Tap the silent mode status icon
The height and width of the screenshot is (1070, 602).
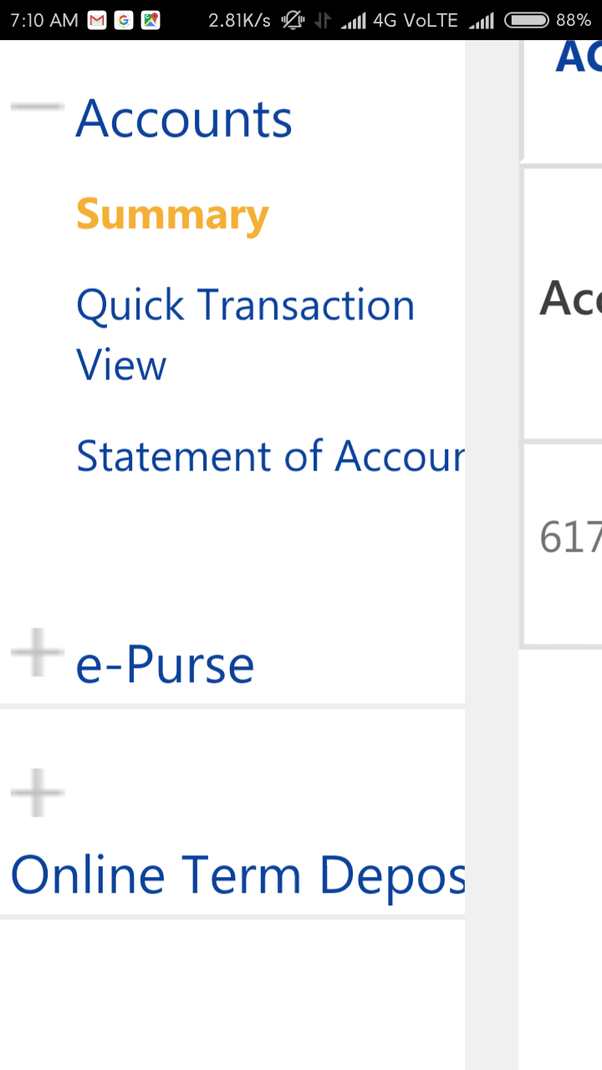293,20
